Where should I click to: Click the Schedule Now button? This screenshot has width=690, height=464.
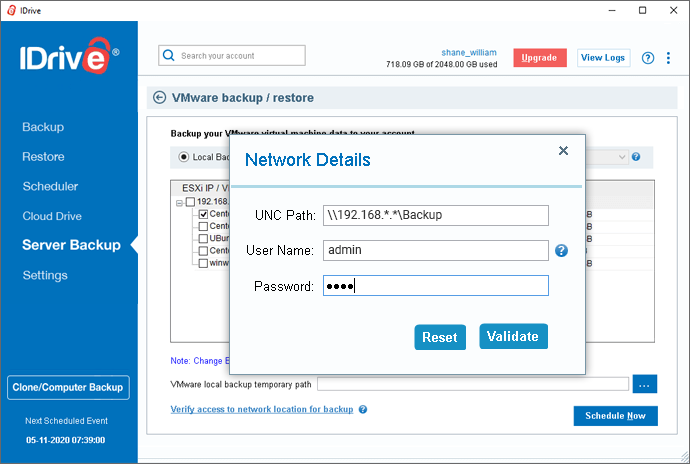(x=616, y=416)
